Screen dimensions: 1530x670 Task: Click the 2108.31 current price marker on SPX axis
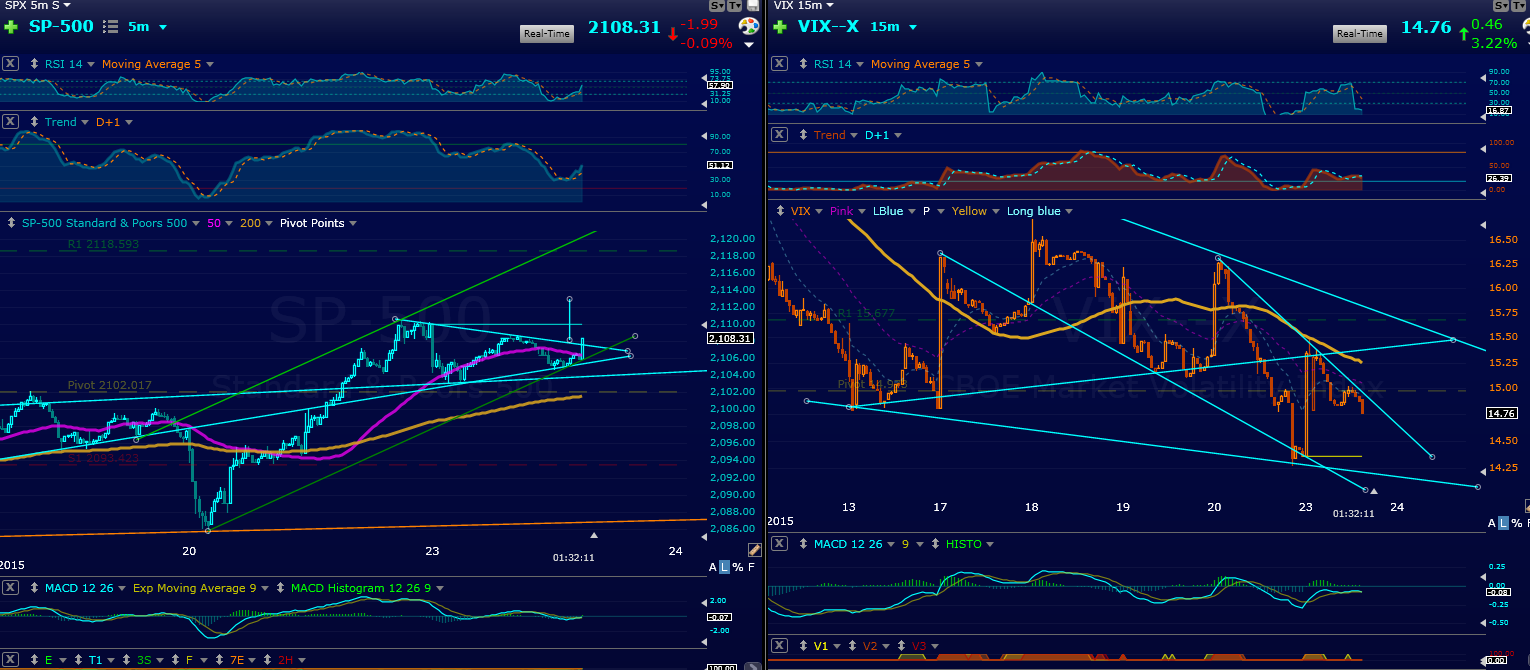coord(730,338)
